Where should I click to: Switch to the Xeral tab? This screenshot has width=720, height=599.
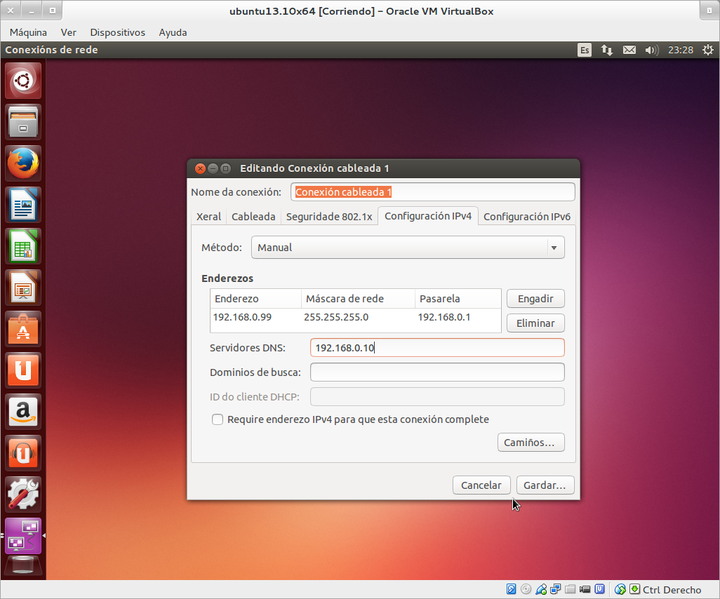point(208,216)
